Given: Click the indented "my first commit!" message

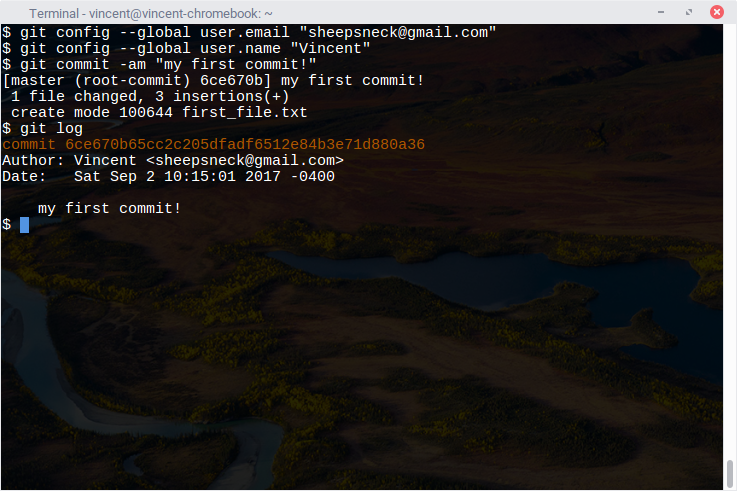Looking at the screenshot, I should (110, 208).
